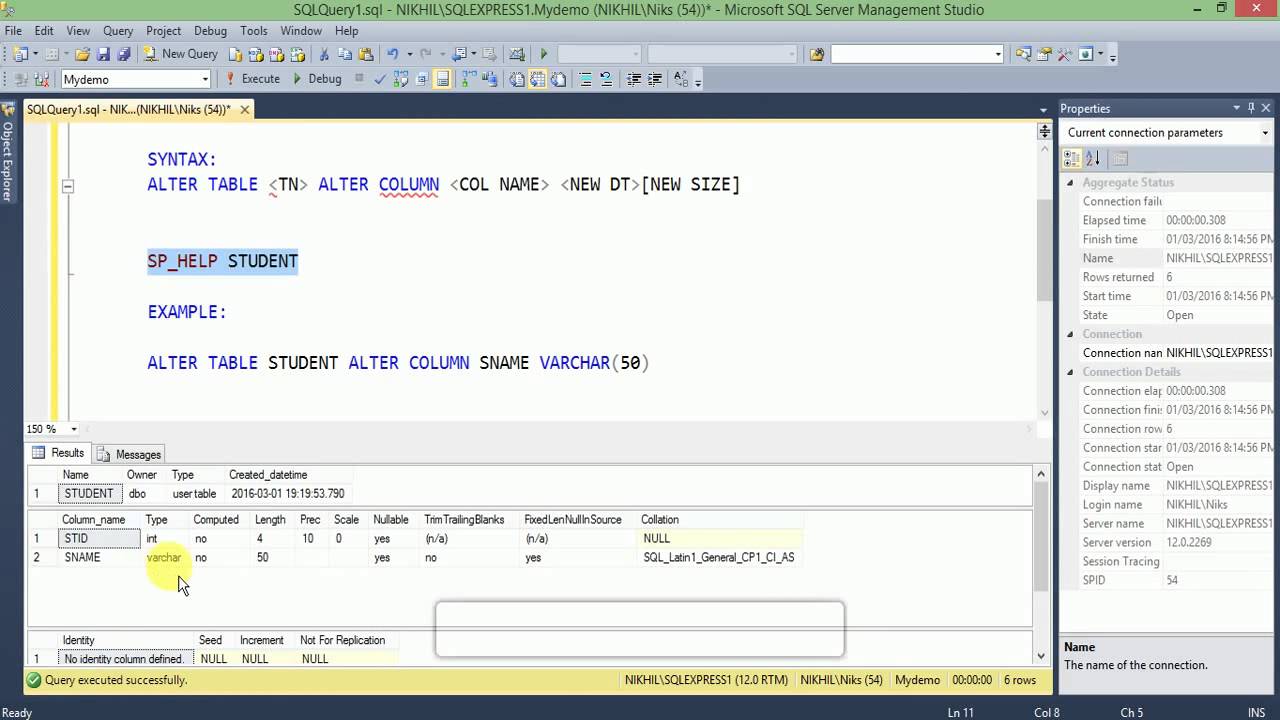
Task: Click the query editor vertical scrollbar thumb
Action: tap(1045, 250)
